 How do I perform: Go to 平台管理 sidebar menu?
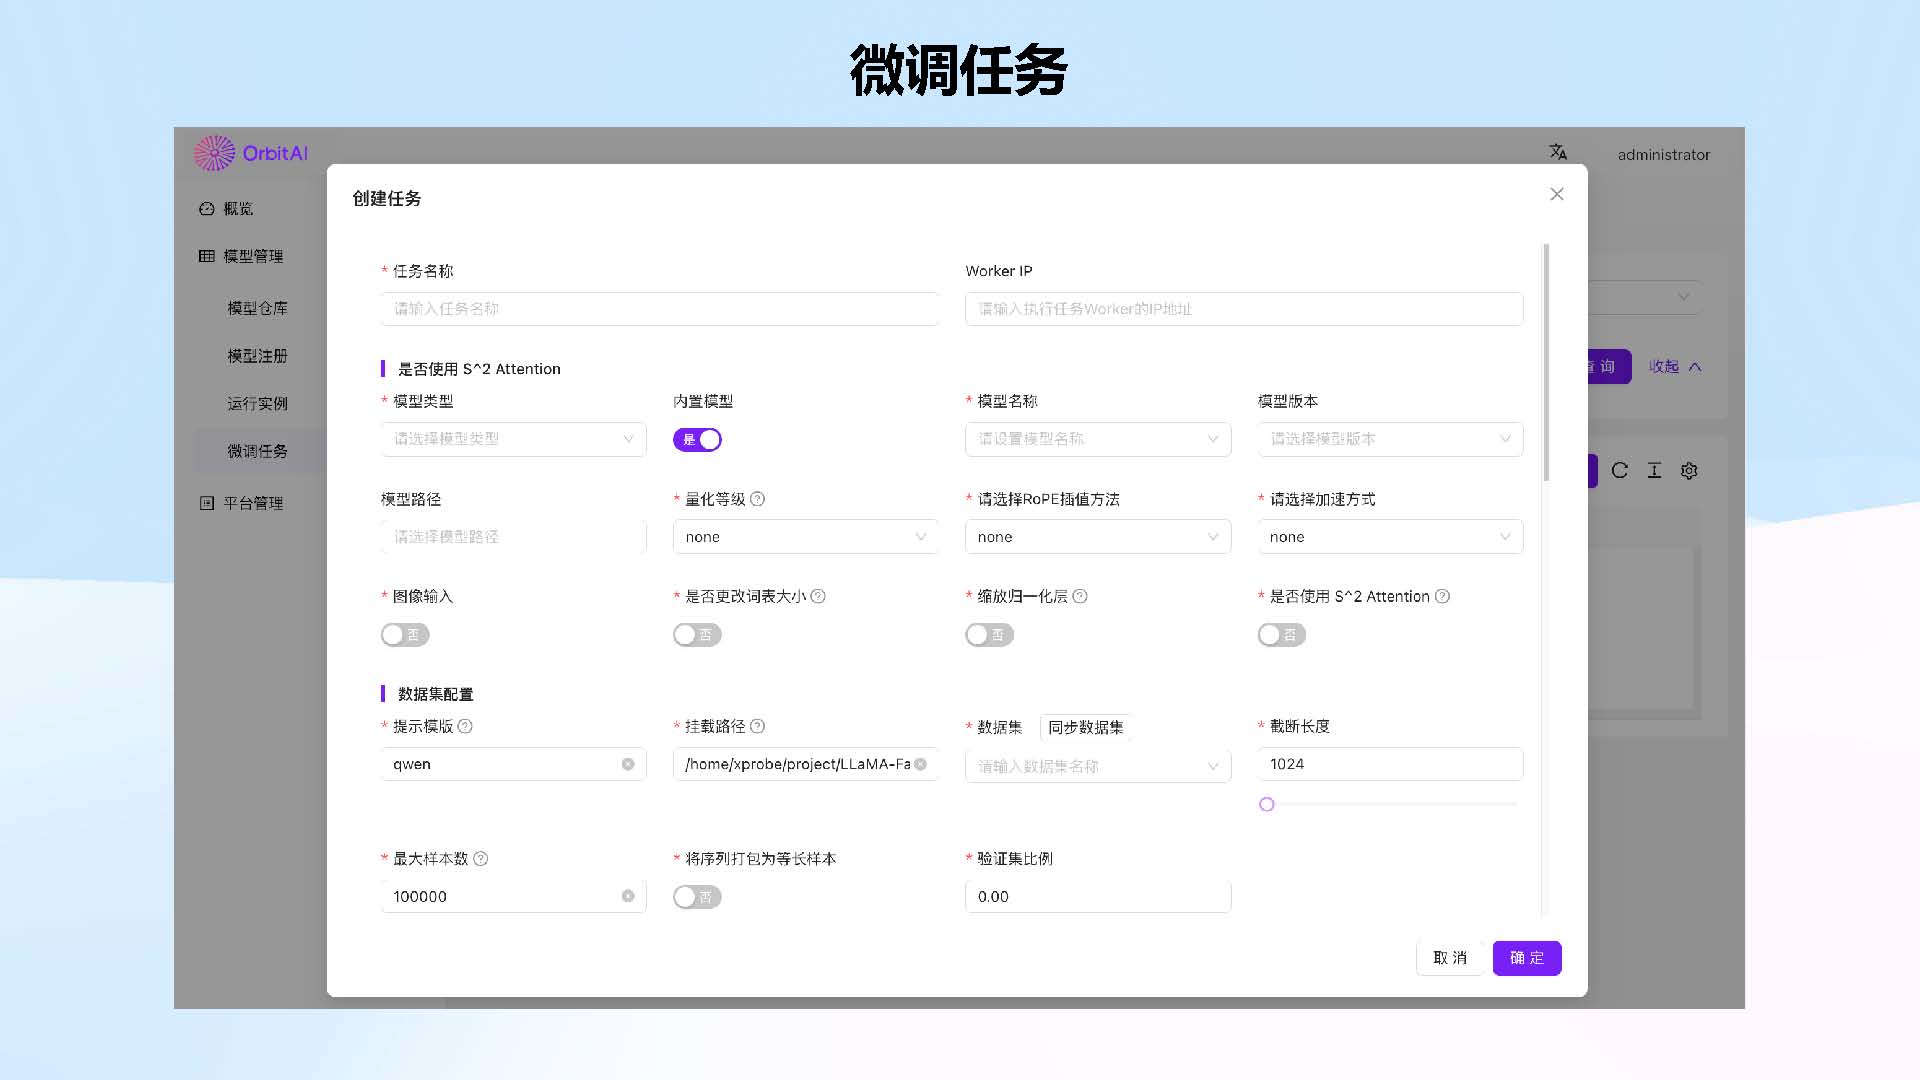[x=252, y=503]
